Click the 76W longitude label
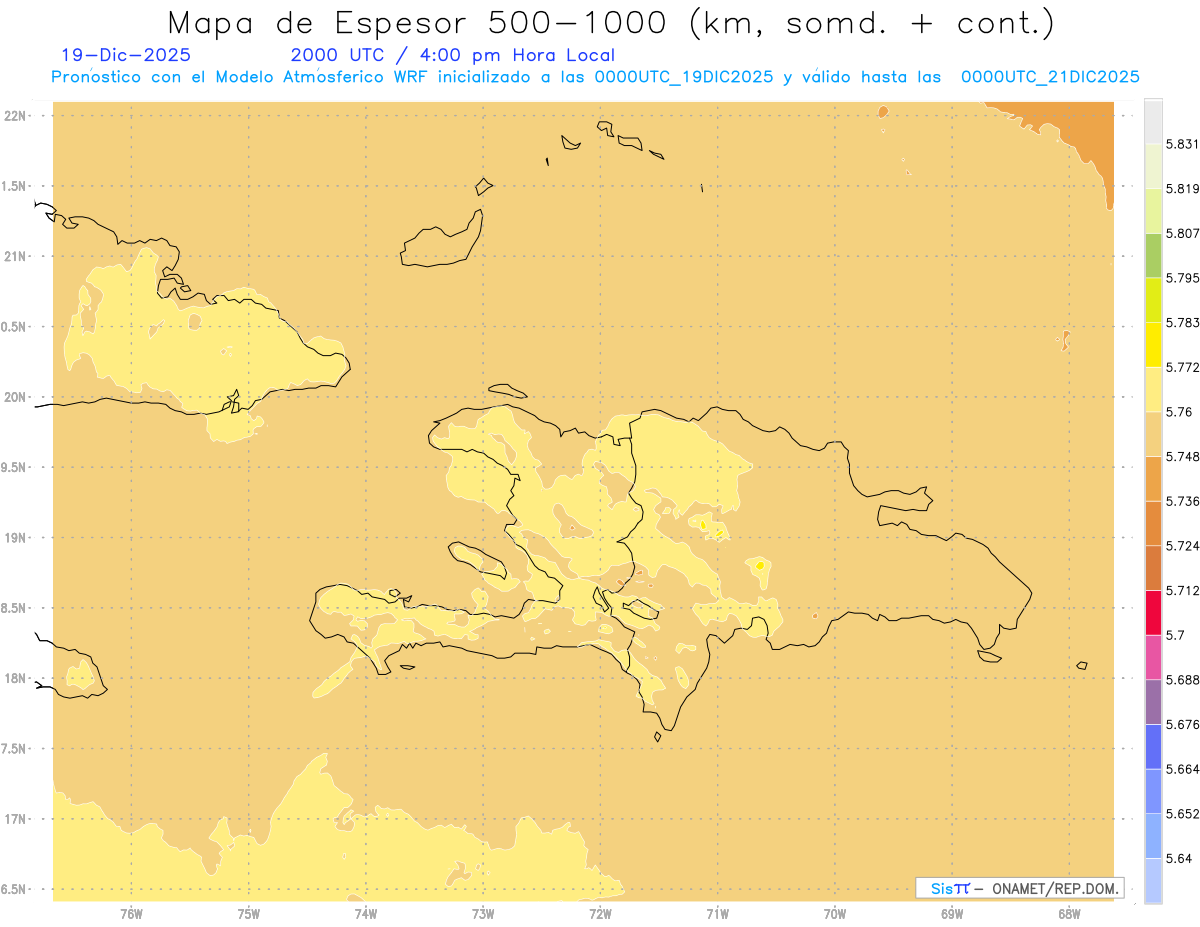Viewport: 1200px width, 927px height. pos(131,914)
